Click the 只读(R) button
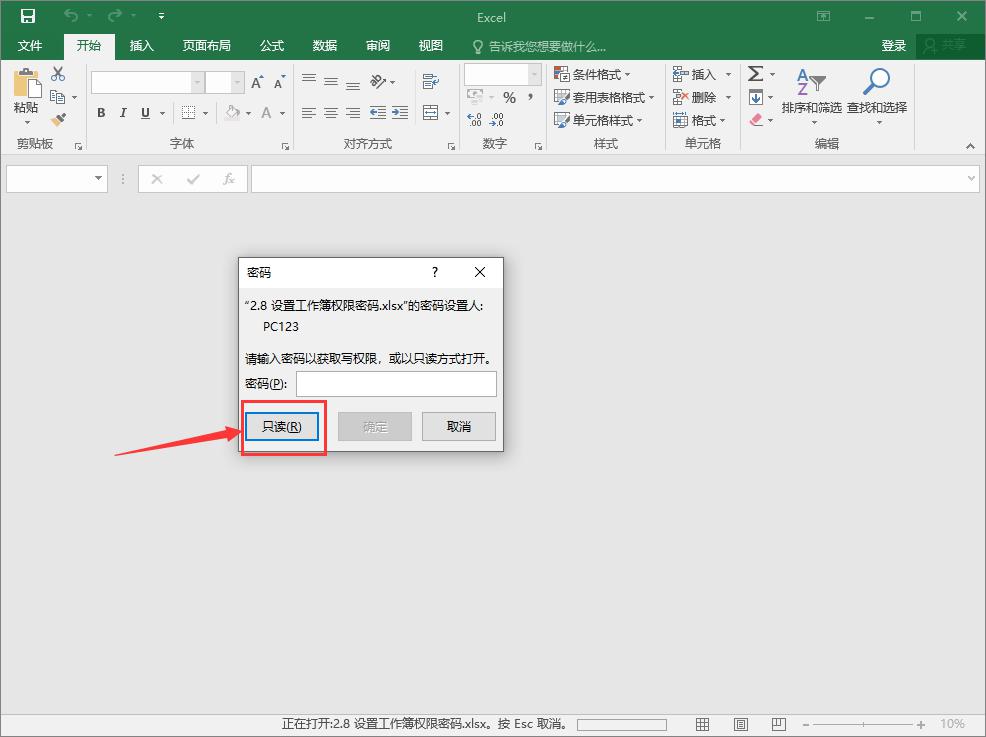This screenshot has width=986, height=737. tap(282, 426)
